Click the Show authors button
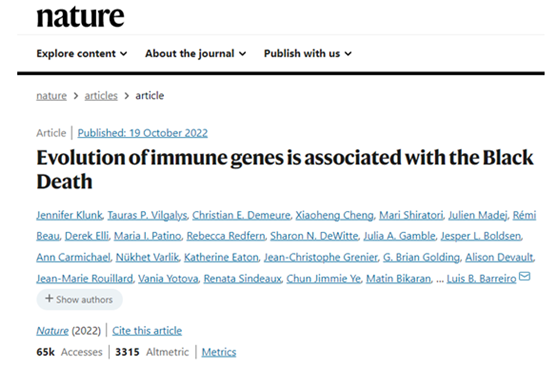 tap(79, 299)
